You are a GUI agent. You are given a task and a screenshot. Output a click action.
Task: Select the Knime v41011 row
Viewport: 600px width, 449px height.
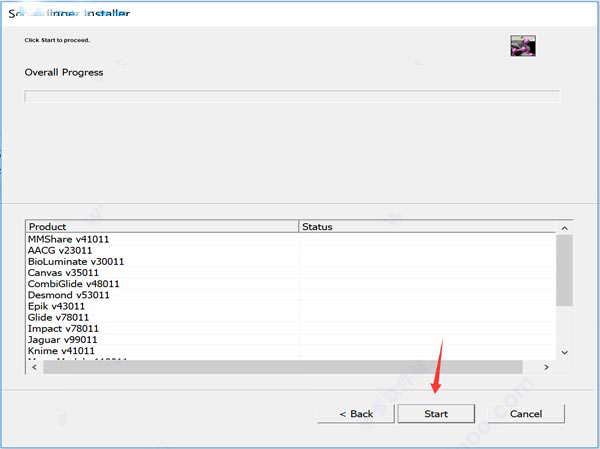point(291,351)
